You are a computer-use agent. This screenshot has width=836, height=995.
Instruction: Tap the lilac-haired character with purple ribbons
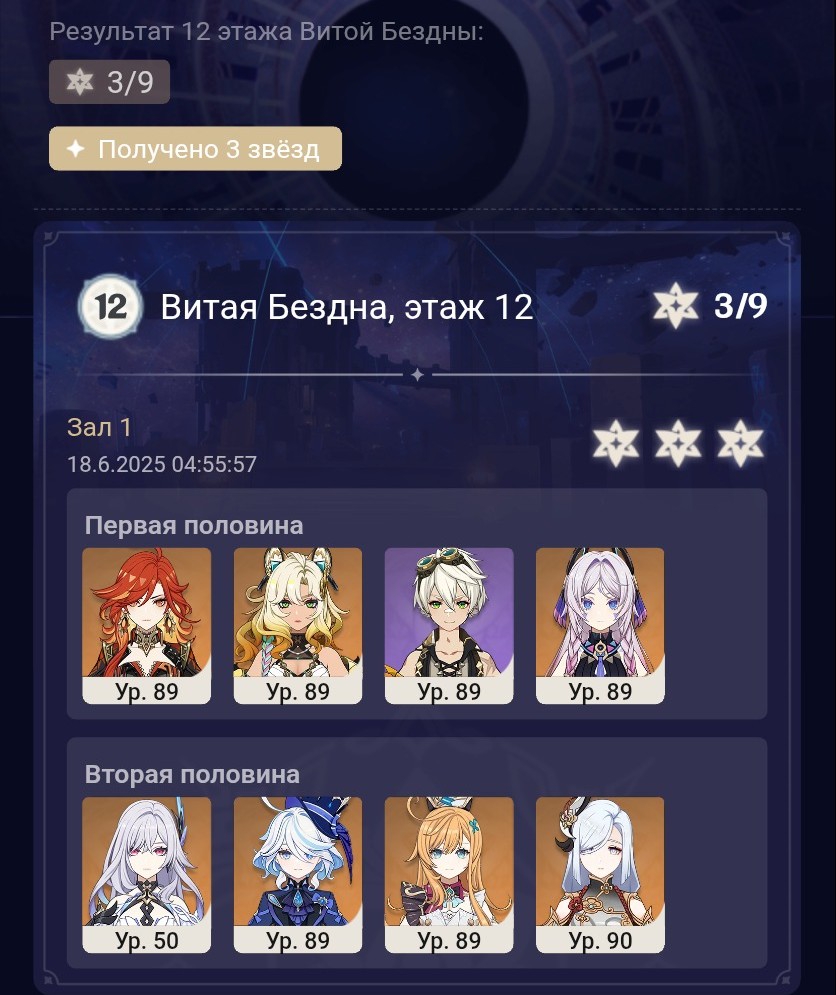[x=600, y=626]
